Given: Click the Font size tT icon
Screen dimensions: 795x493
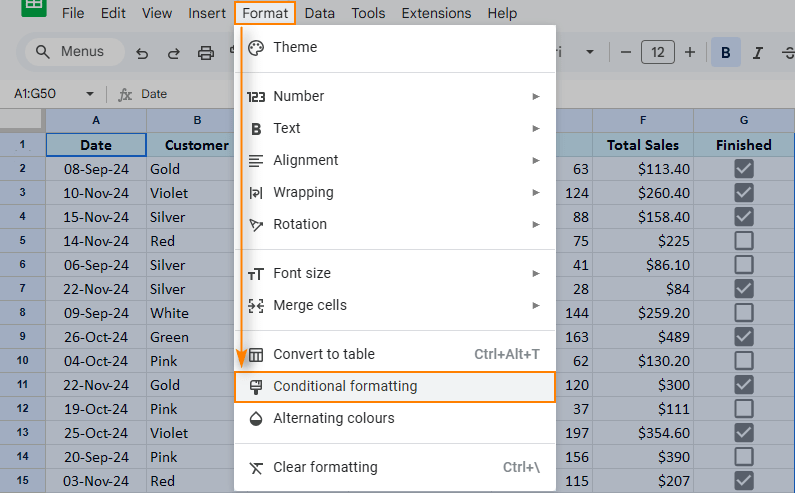Looking at the screenshot, I should click(256, 274).
